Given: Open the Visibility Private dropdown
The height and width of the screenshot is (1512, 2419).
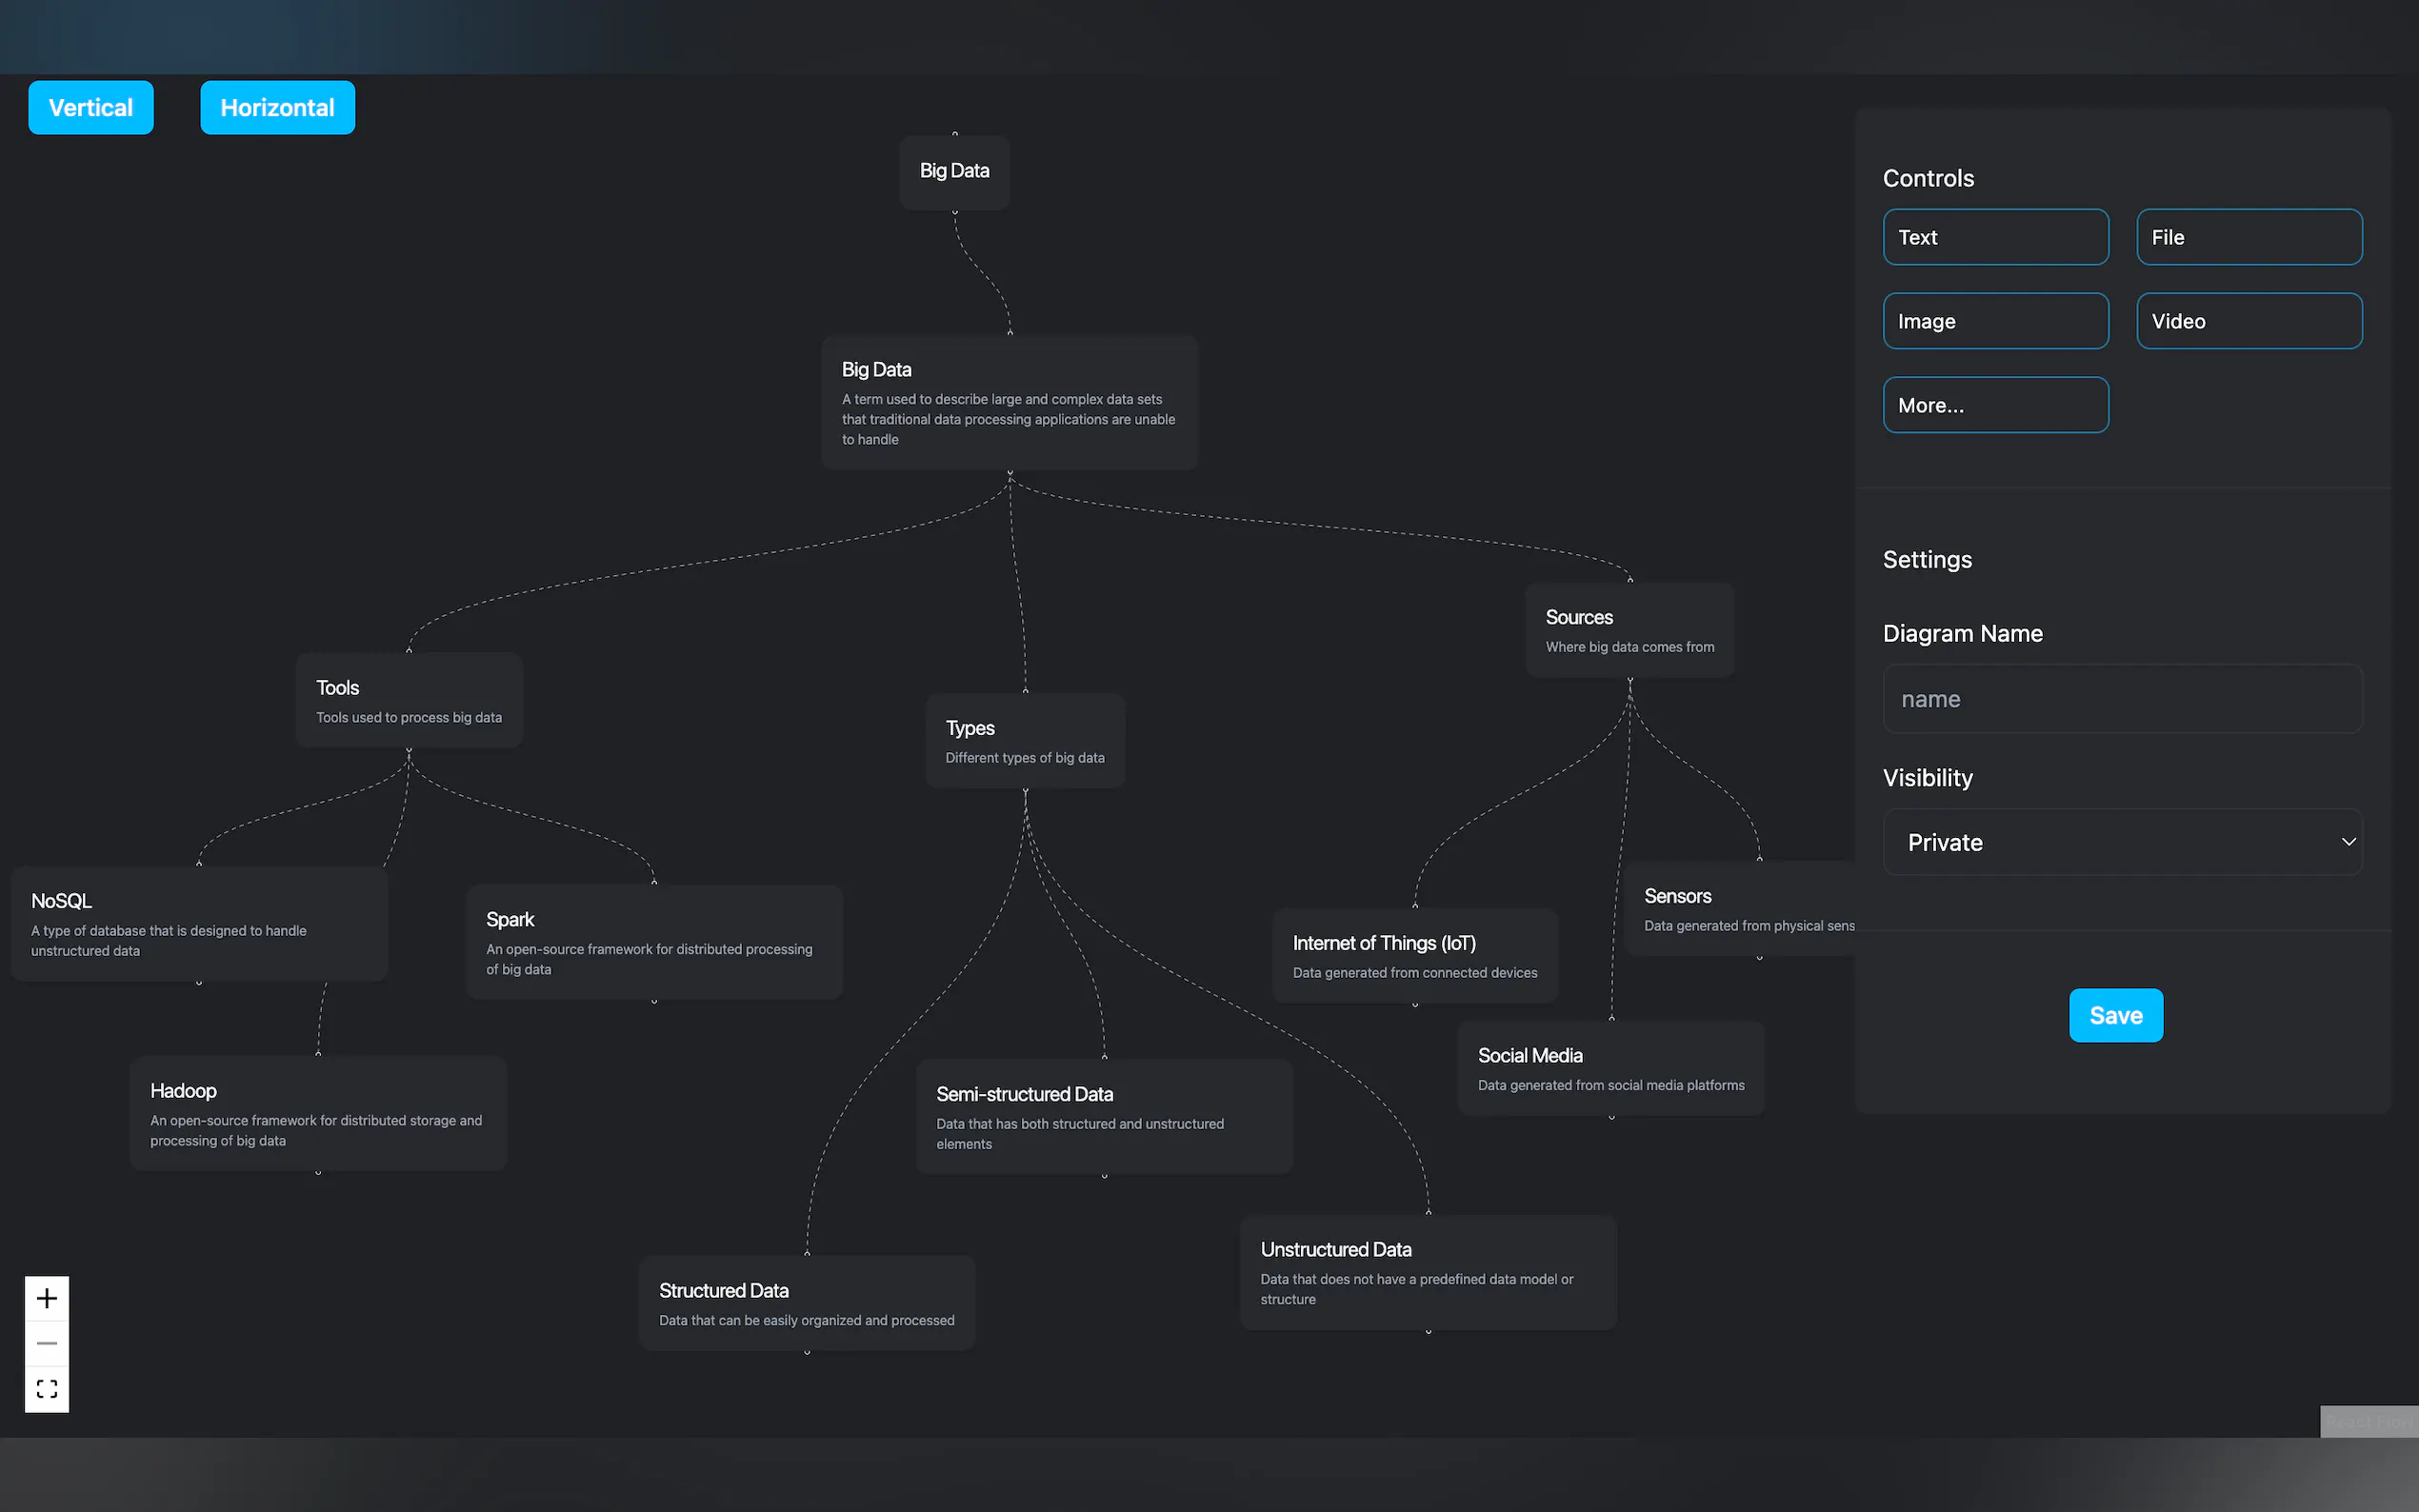Looking at the screenshot, I should click(x=2122, y=842).
